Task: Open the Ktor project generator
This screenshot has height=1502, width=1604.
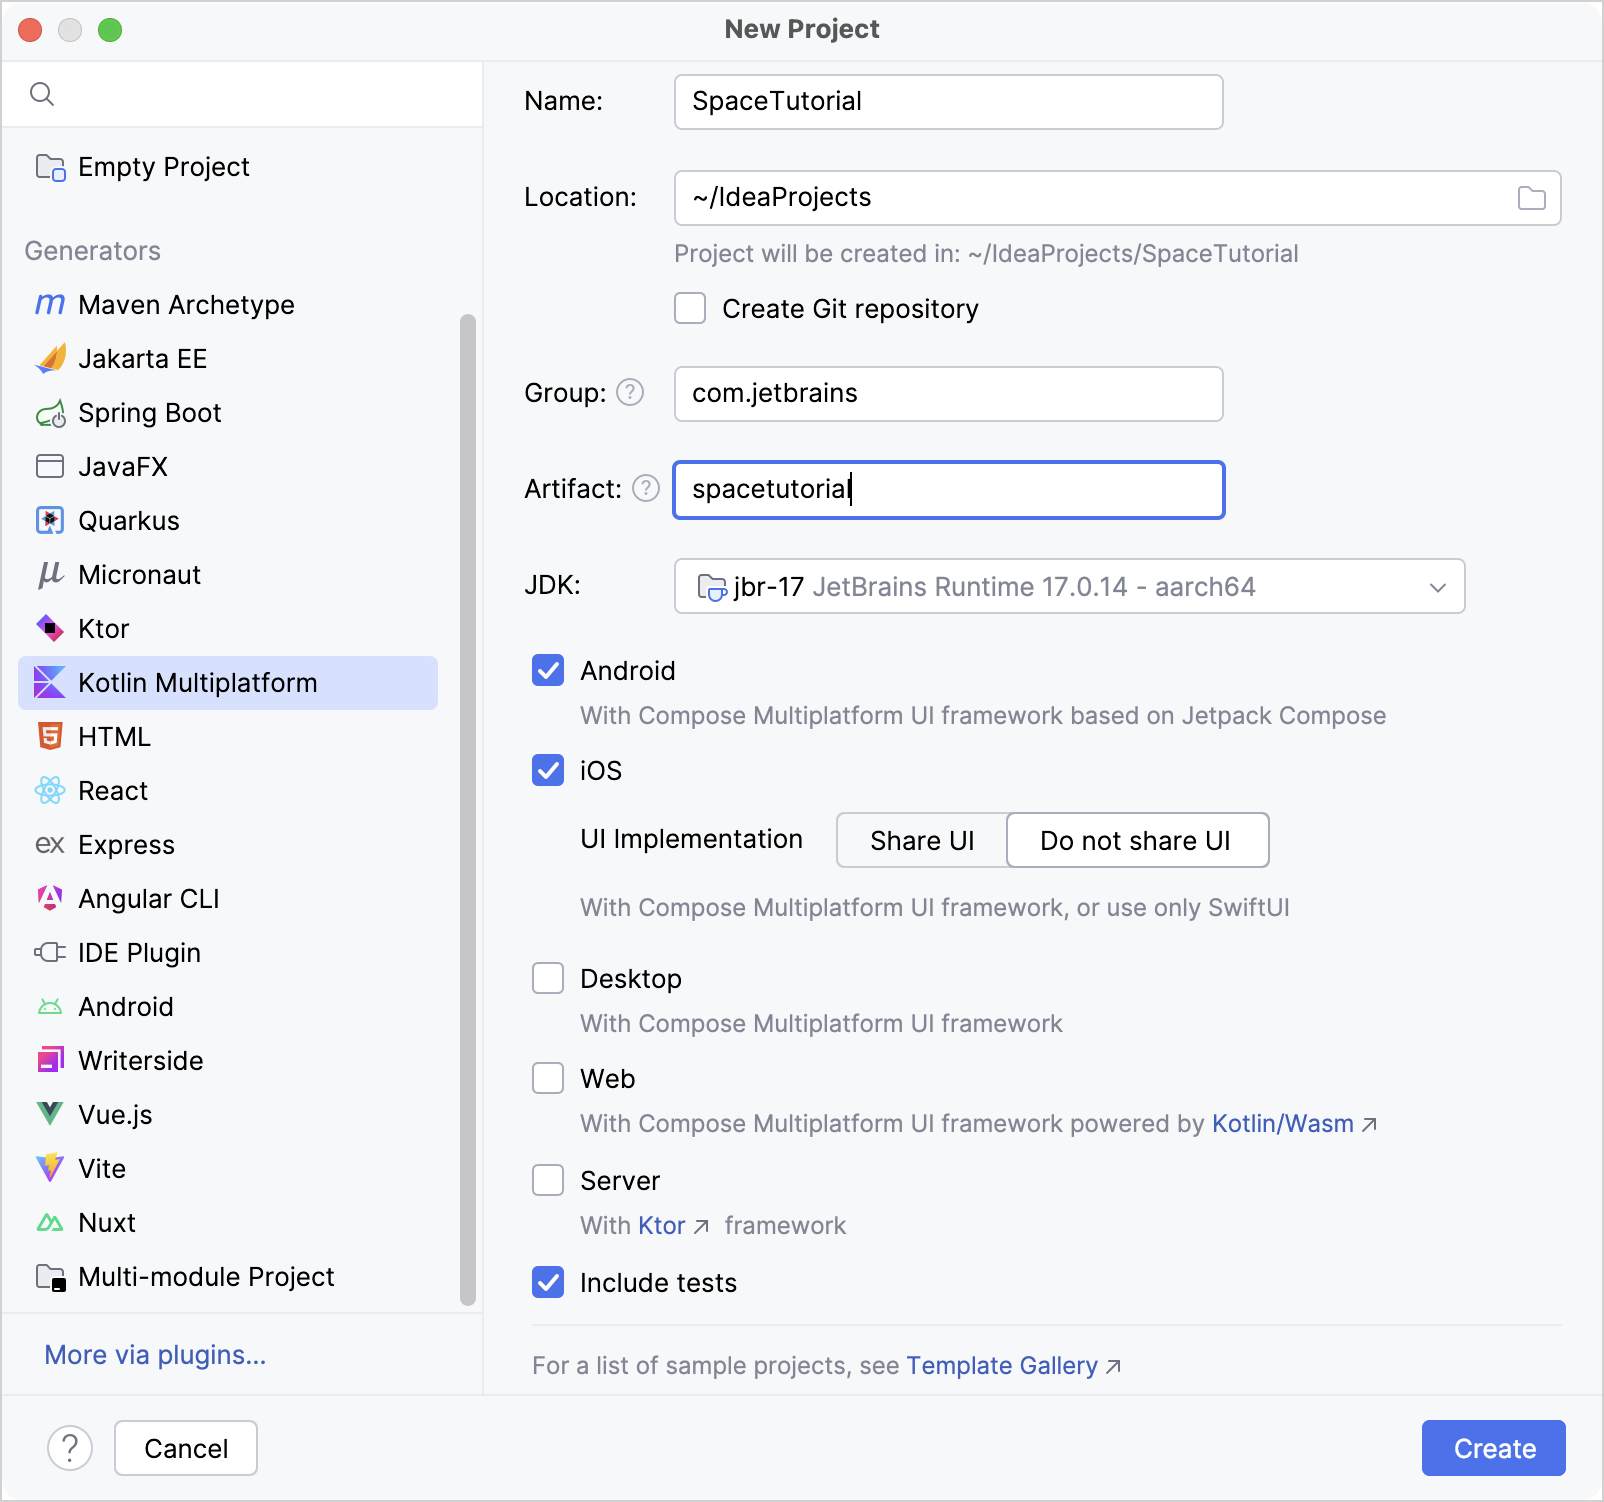Action: tap(103, 628)
